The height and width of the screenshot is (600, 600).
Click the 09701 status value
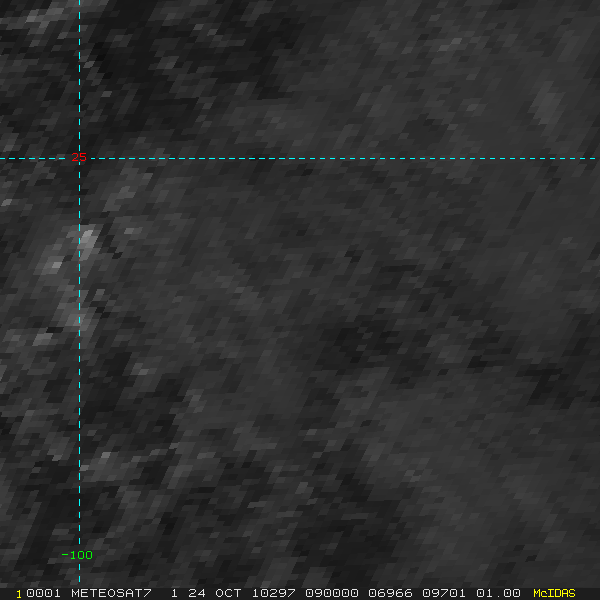tap(444, 593)
